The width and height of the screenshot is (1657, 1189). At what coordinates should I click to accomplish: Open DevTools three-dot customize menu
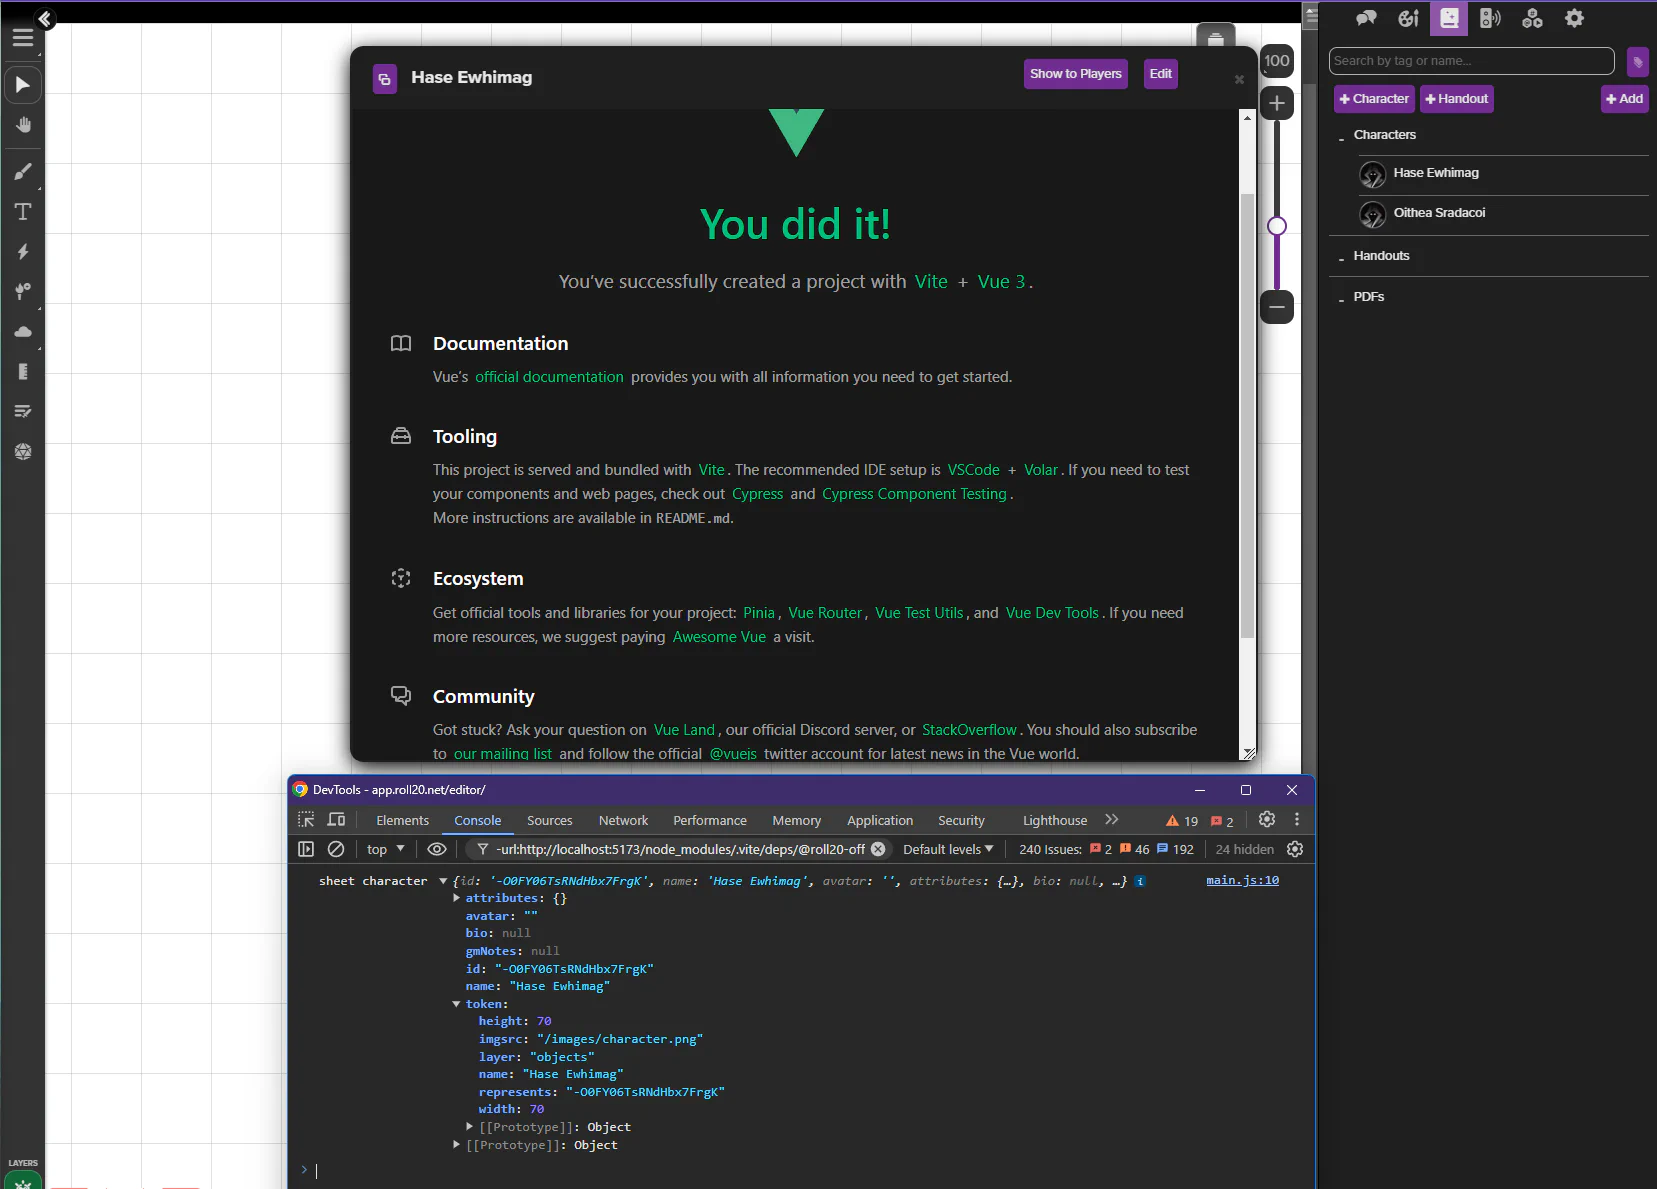(1297, 820)
